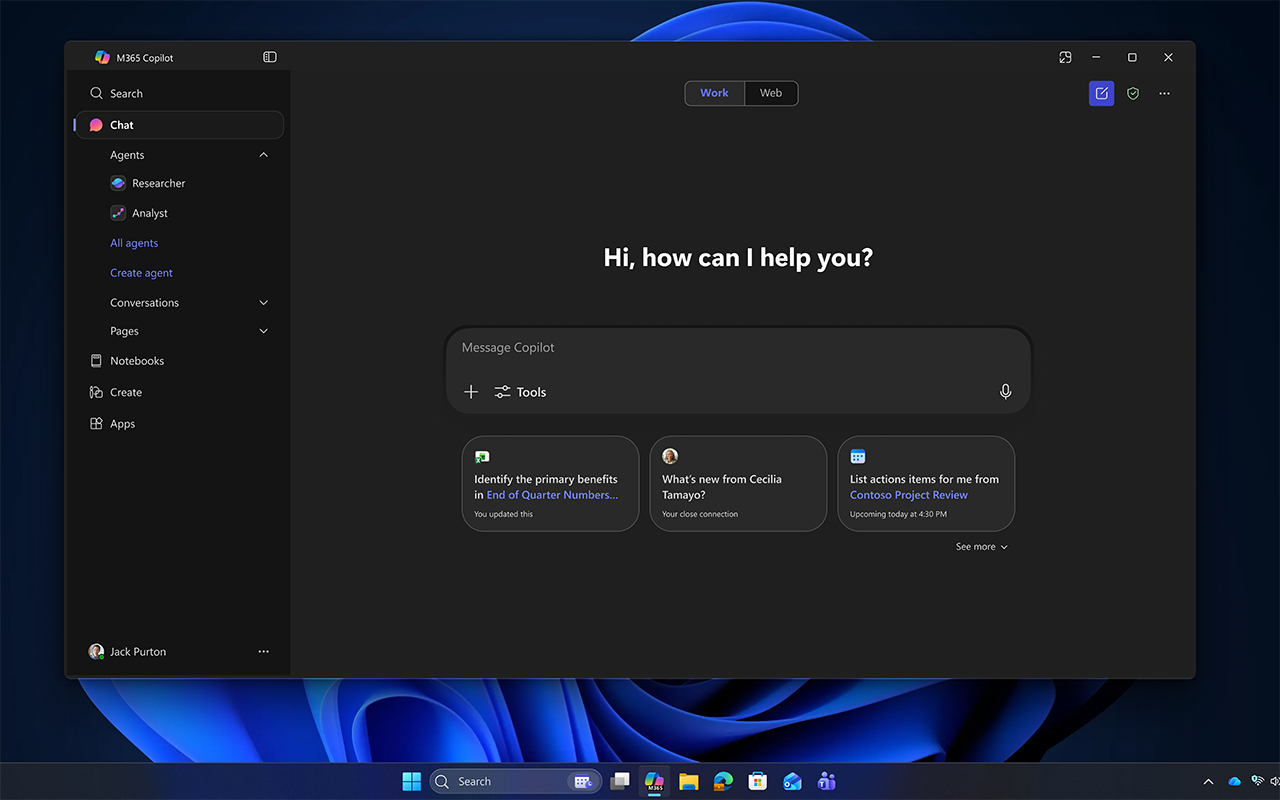
Task: Expand See more suggestions
Action: 982,547
